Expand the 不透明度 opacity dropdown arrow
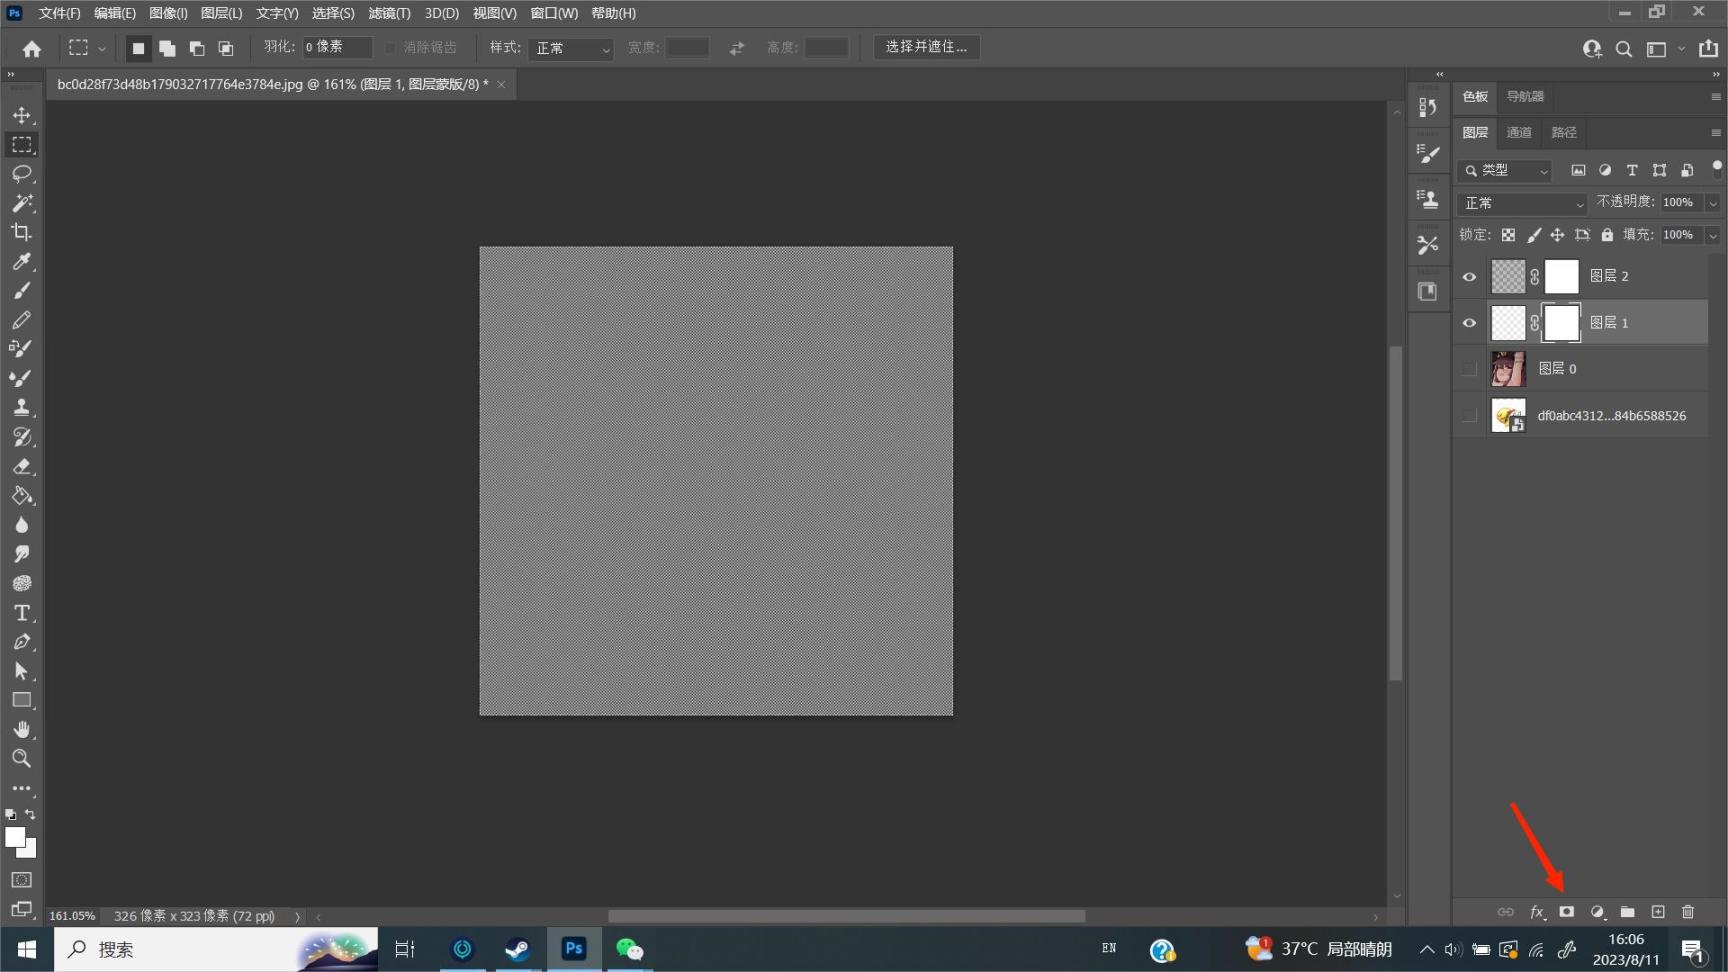The width and height of the screenshot is (1728, 972). tap(1713, 203)
